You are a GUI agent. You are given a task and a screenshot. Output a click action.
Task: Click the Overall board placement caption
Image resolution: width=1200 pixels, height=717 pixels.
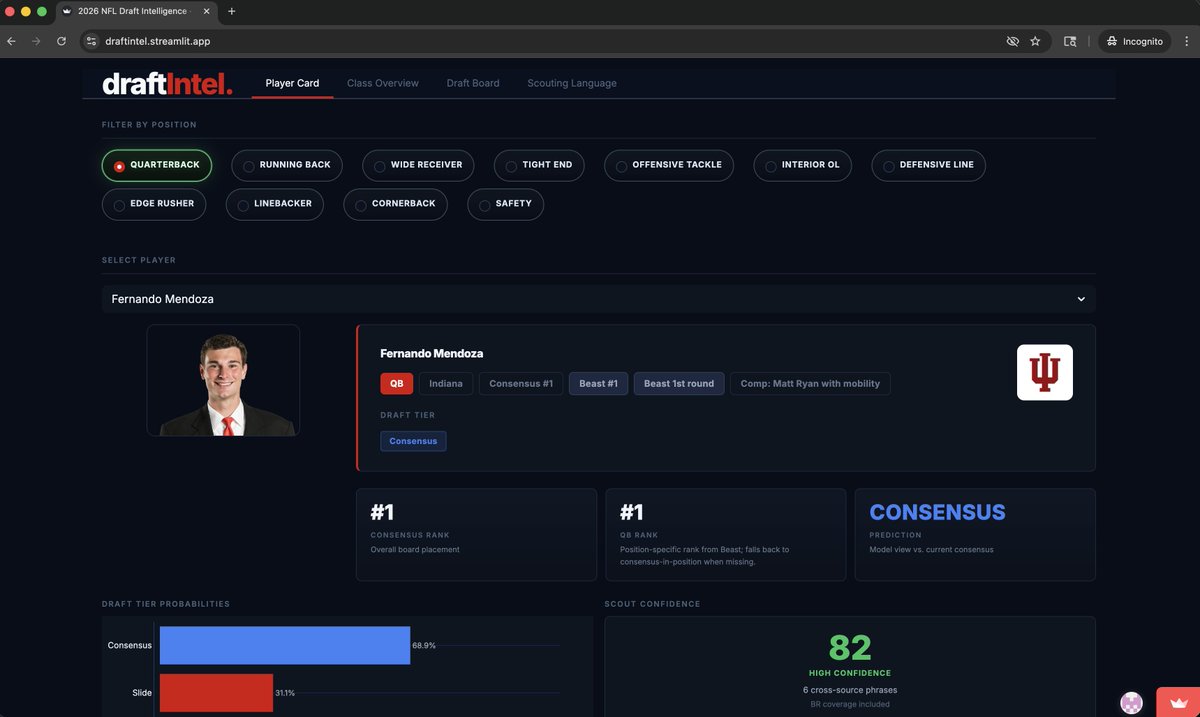coord(415,550)
